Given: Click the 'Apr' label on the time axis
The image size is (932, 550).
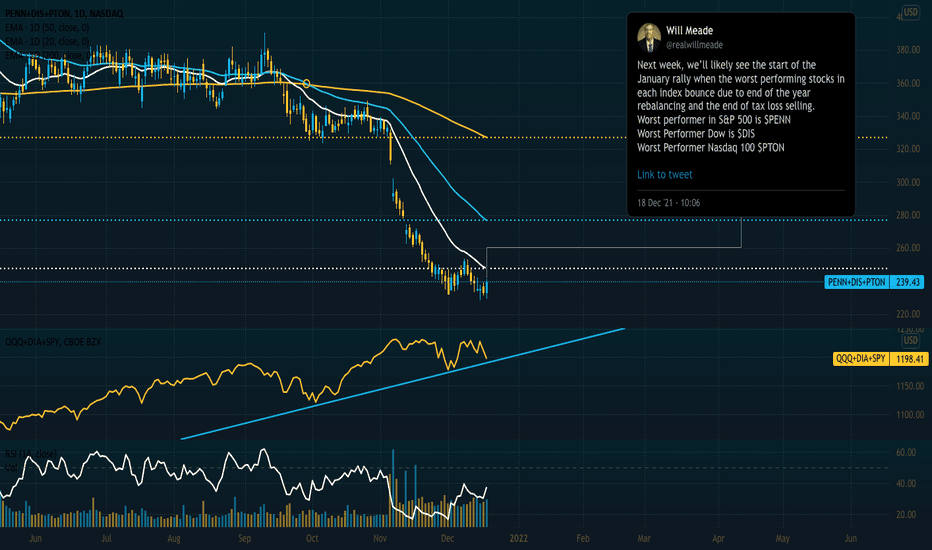Looking at the screenshot, I should tap(718, 538).
